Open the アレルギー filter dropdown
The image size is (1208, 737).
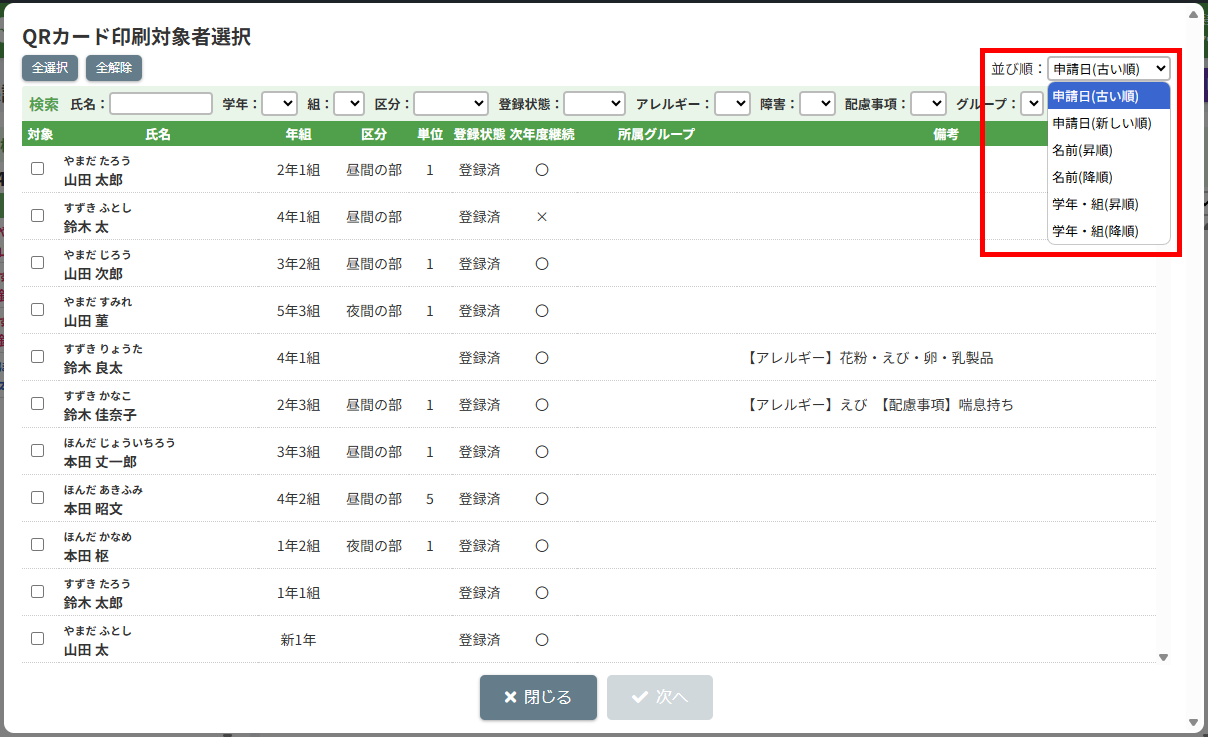point(732,103)
